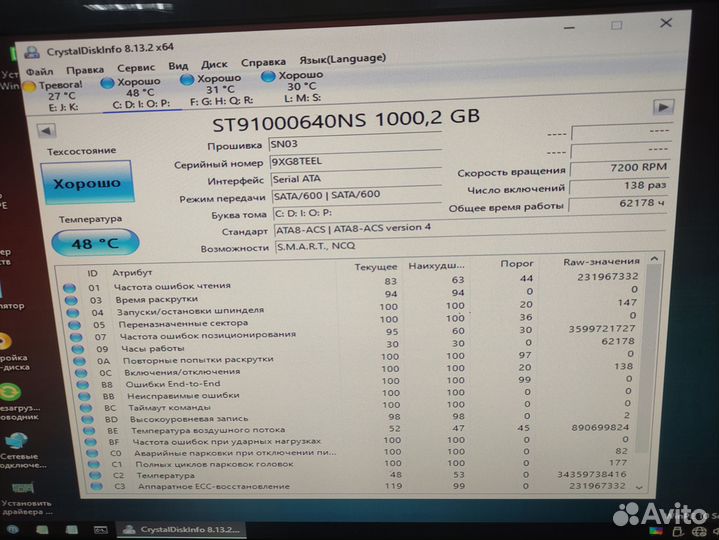
Task: Open the Windows Start button
Action: click(x=13, y=530)
